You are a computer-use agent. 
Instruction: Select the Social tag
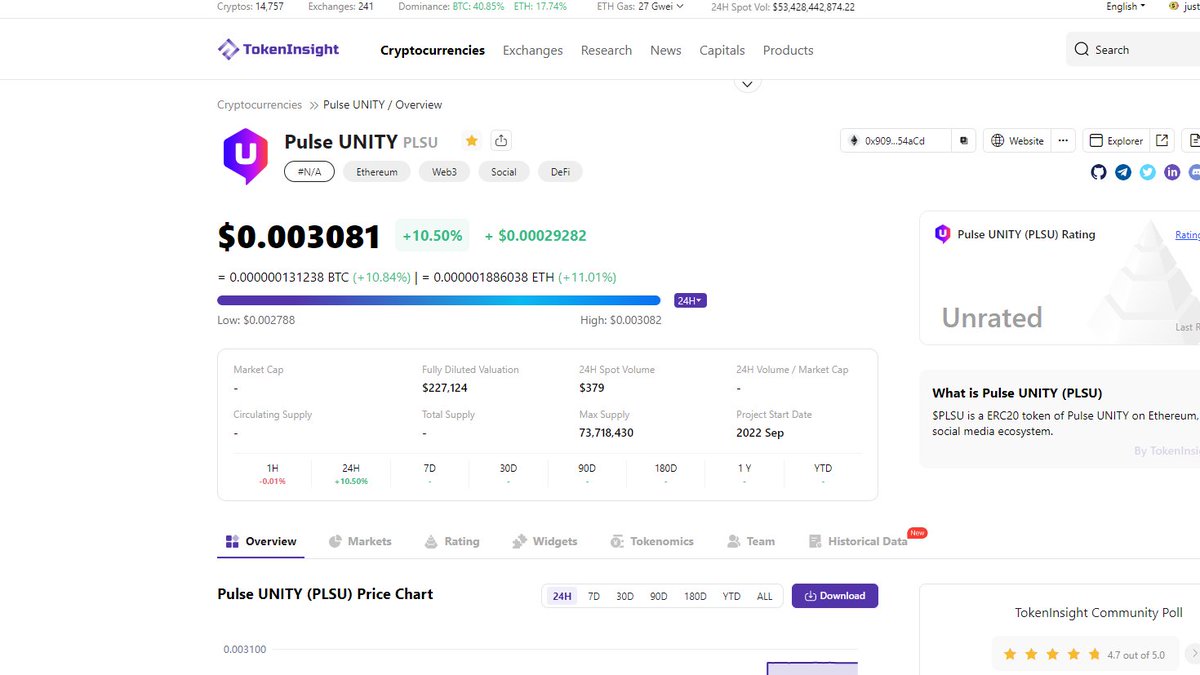point(504,172)
